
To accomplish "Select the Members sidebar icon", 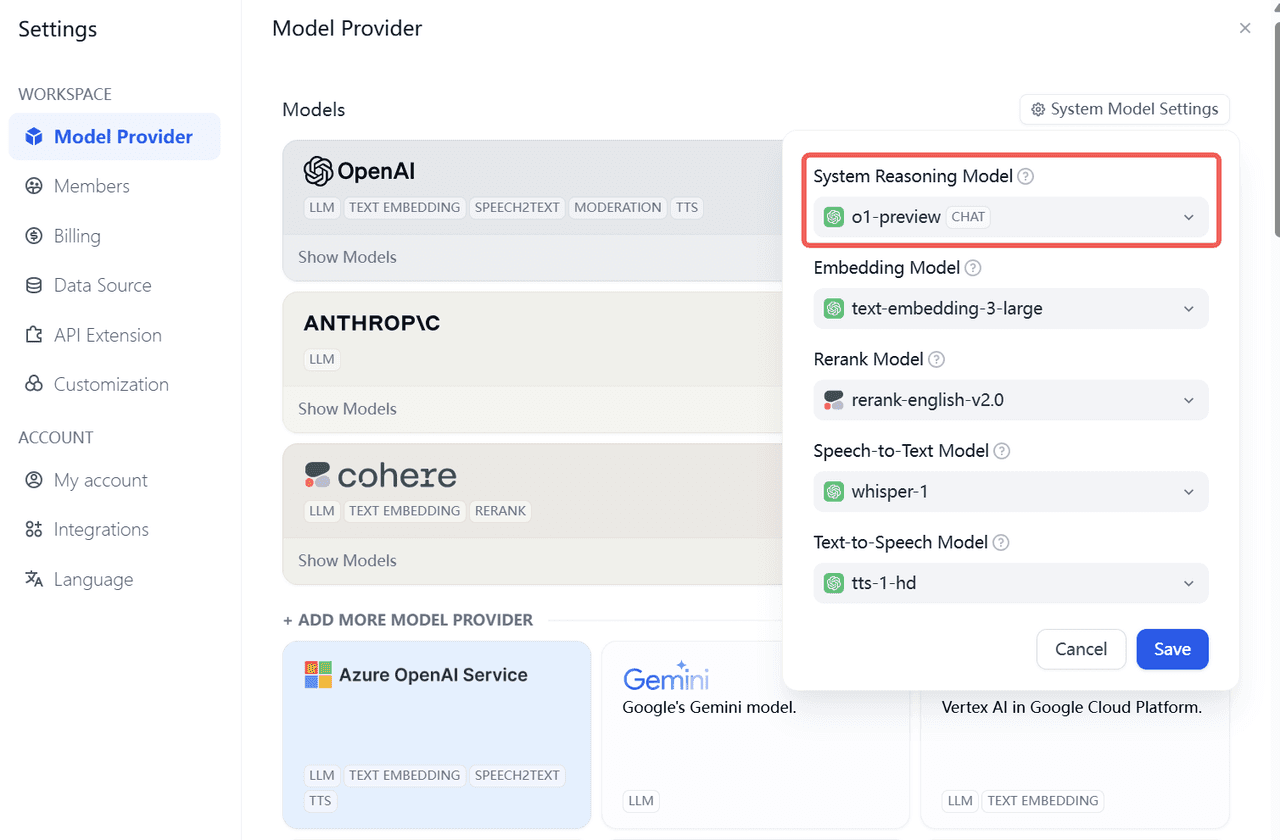I will coord(33,186).
